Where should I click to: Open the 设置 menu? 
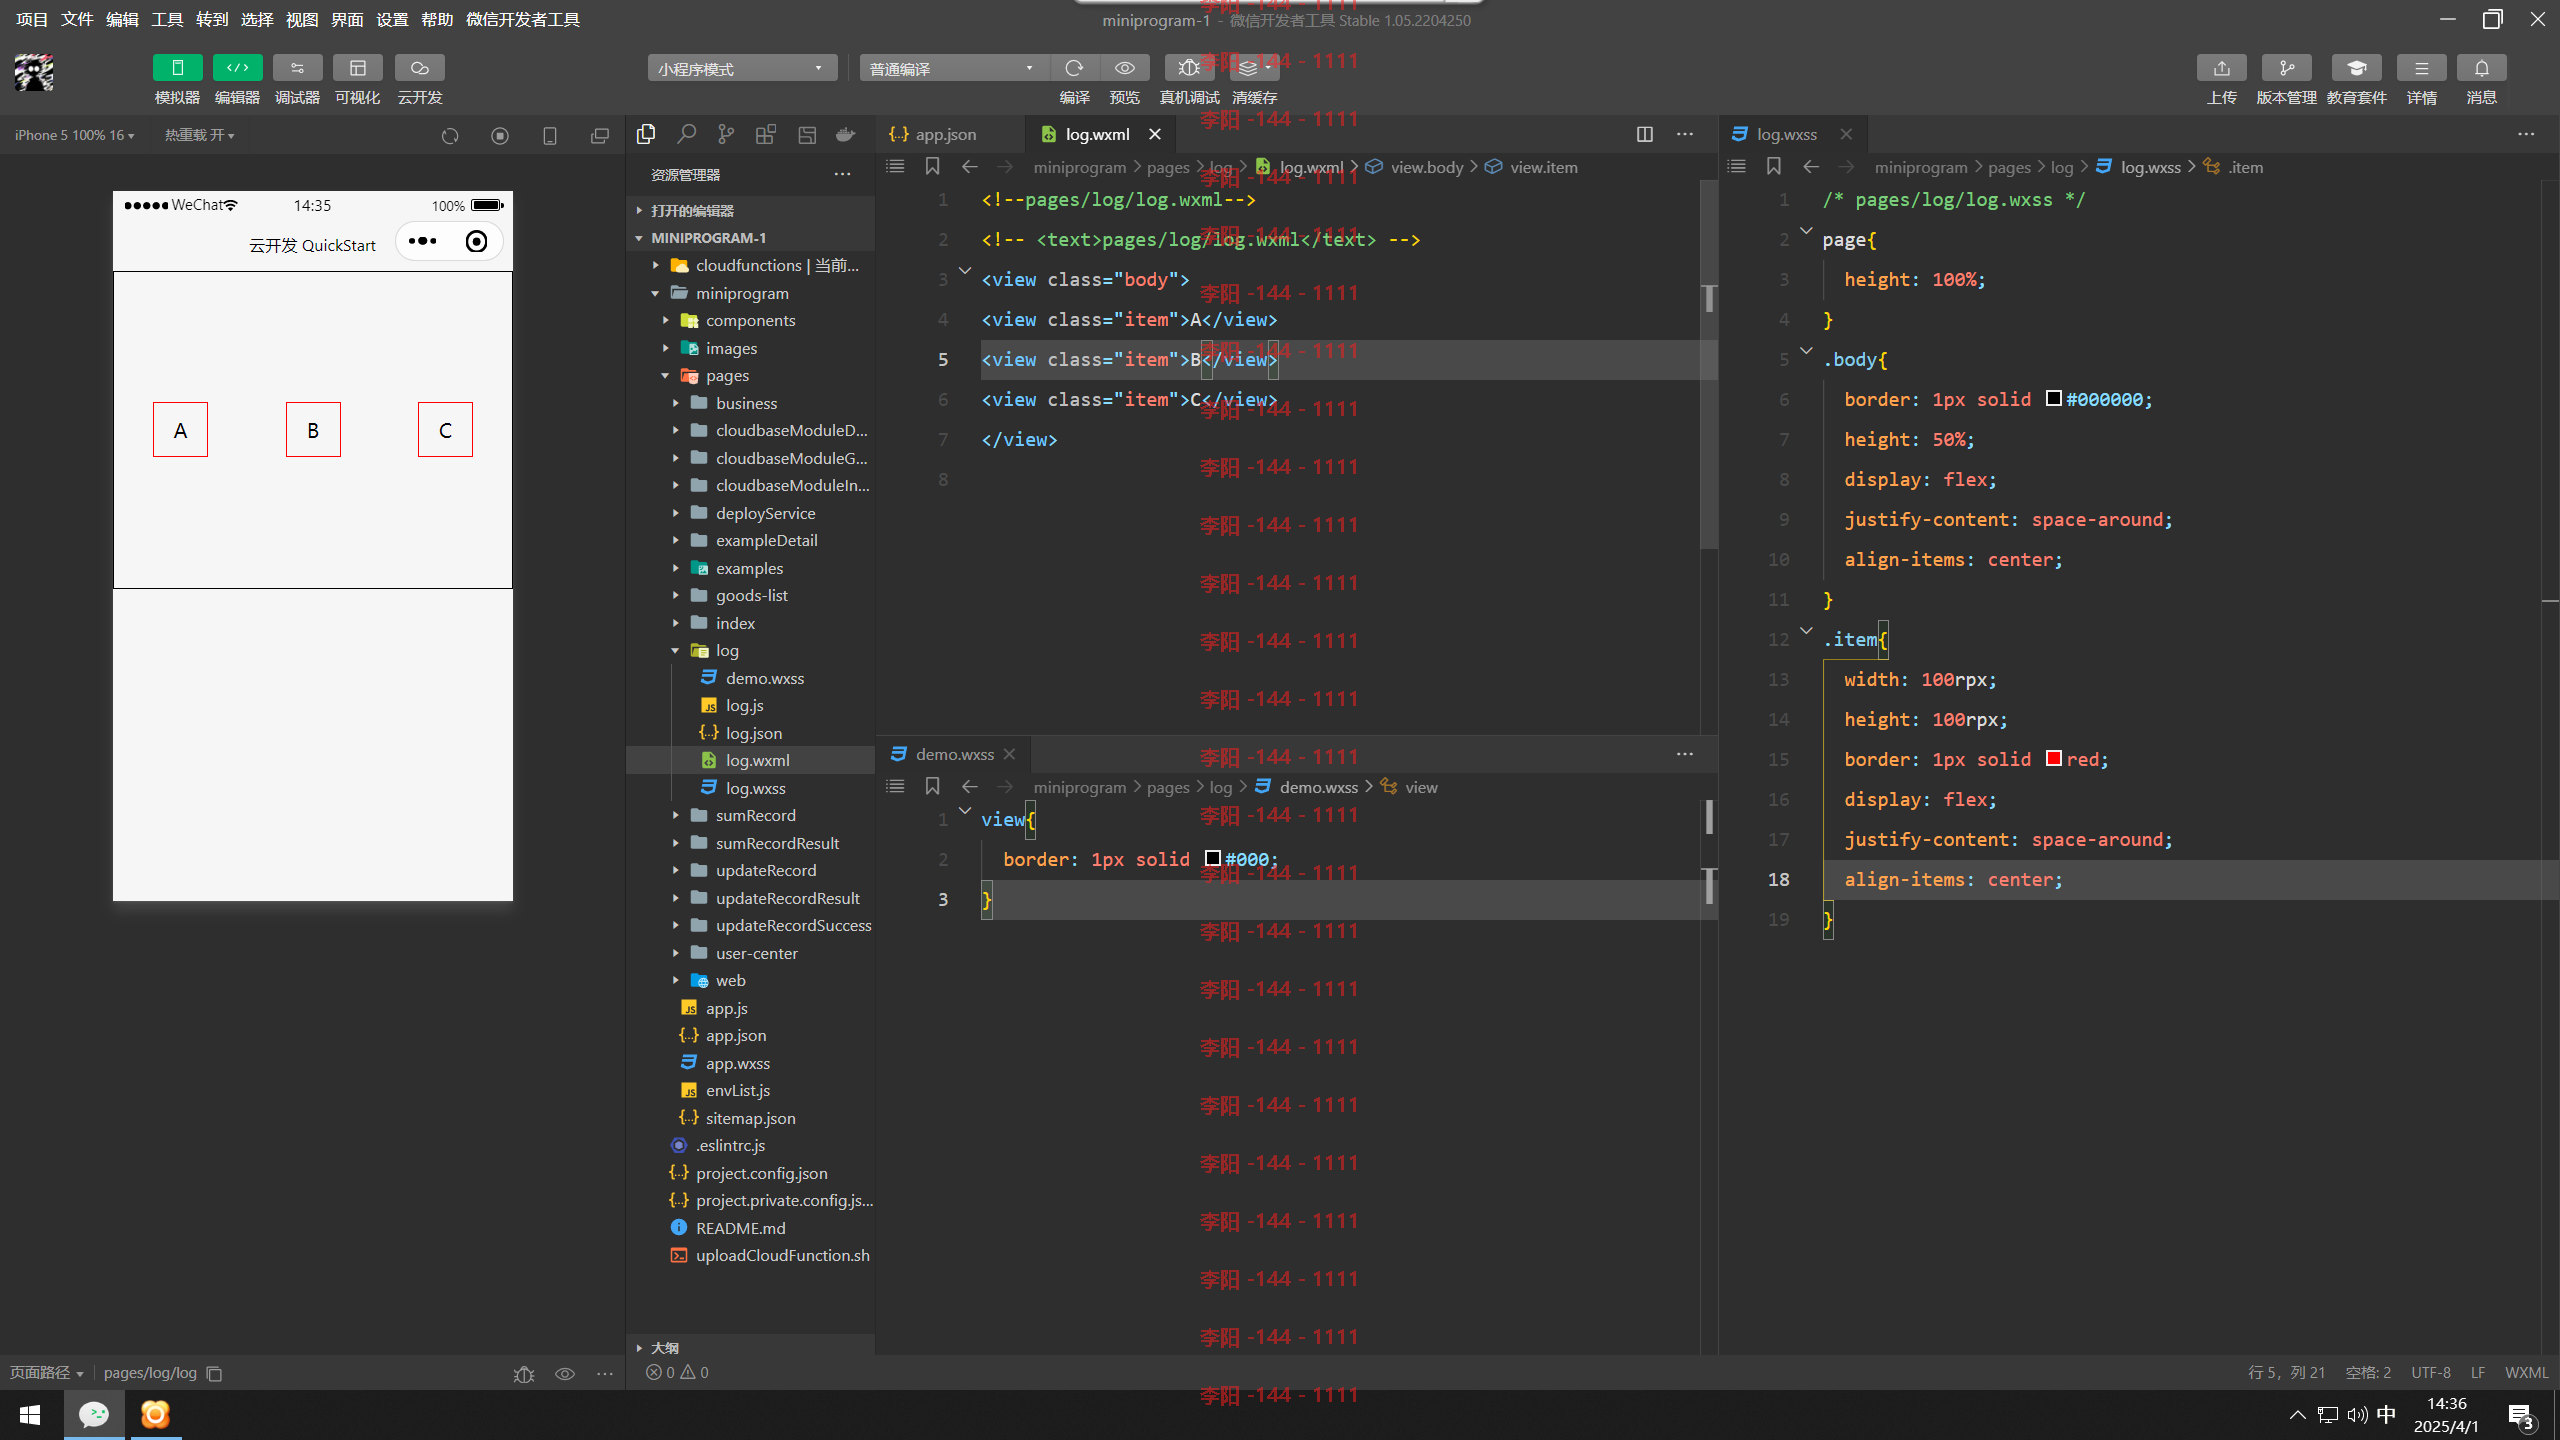pos(392,19)
